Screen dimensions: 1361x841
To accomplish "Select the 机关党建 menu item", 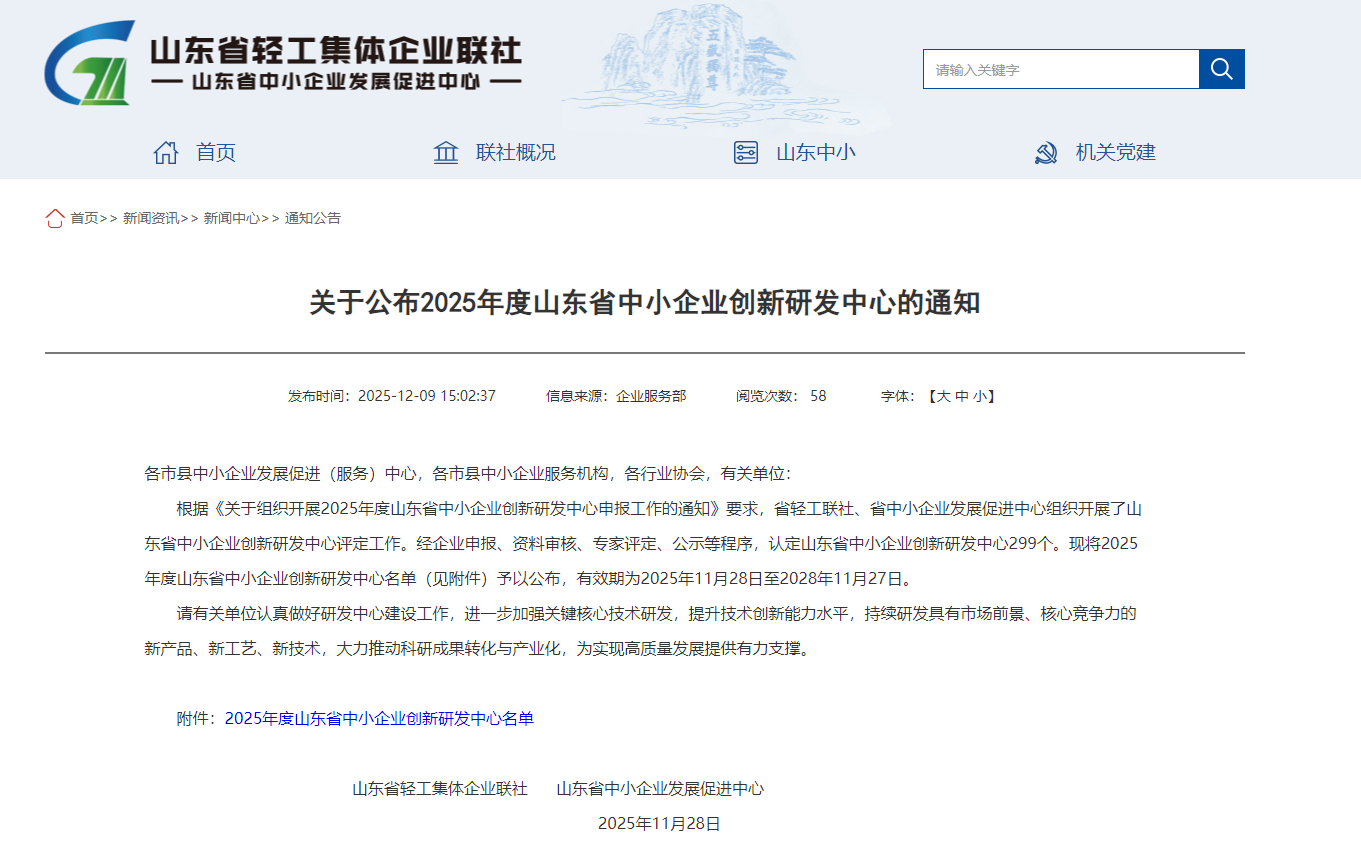I will pyautogui.click(x=1116, y=153).
